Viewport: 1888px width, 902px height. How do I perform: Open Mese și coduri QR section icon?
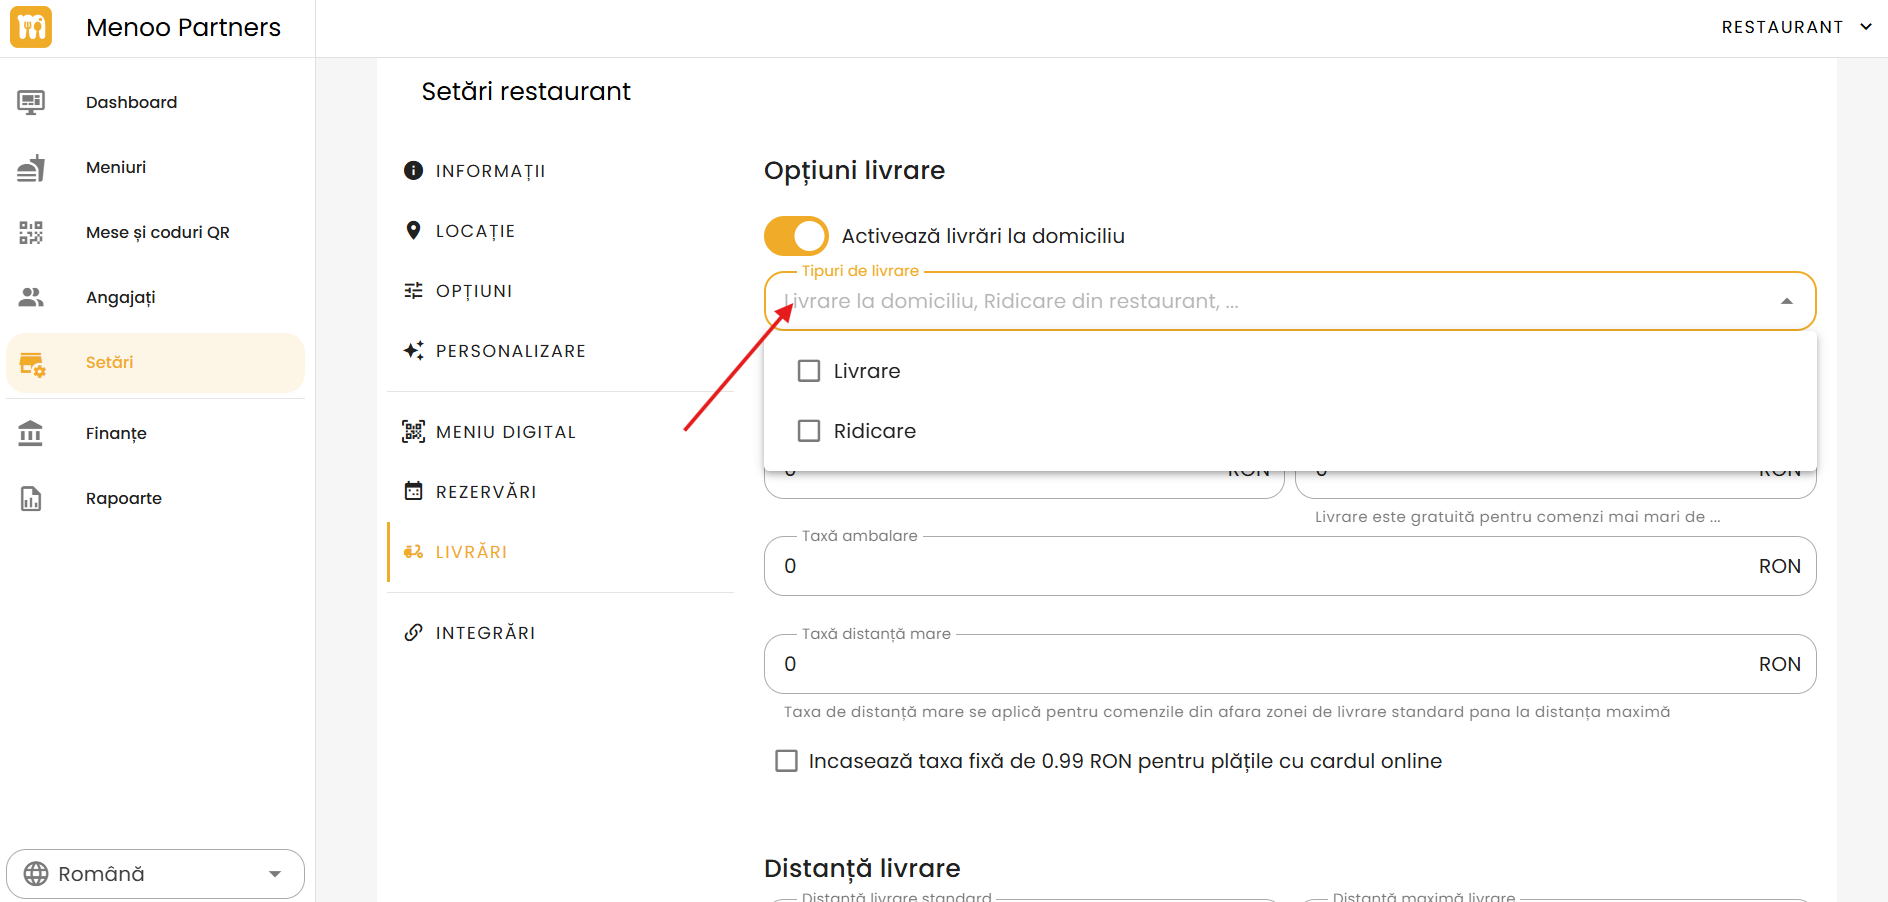tap(31, 231)
